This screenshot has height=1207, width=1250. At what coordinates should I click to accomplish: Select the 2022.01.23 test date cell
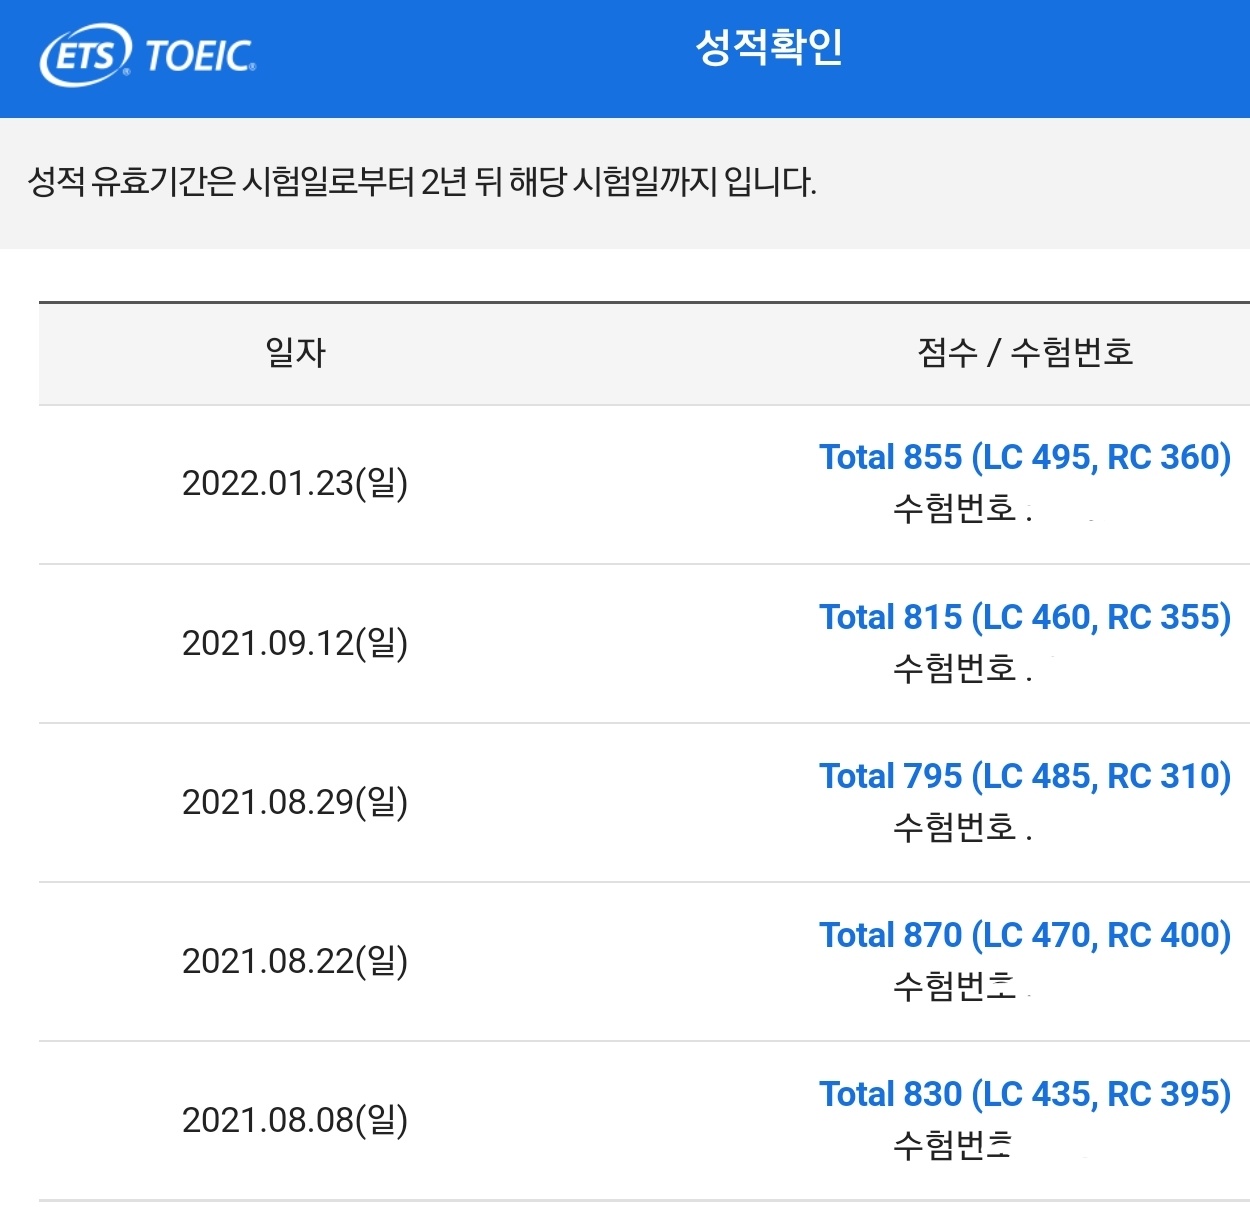[x=295, y=484]
